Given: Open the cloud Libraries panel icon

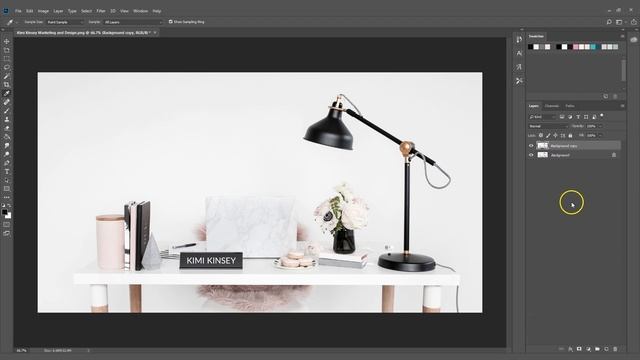Looking at the screenshot, I should pyautogui.click(x=633, y=40).
